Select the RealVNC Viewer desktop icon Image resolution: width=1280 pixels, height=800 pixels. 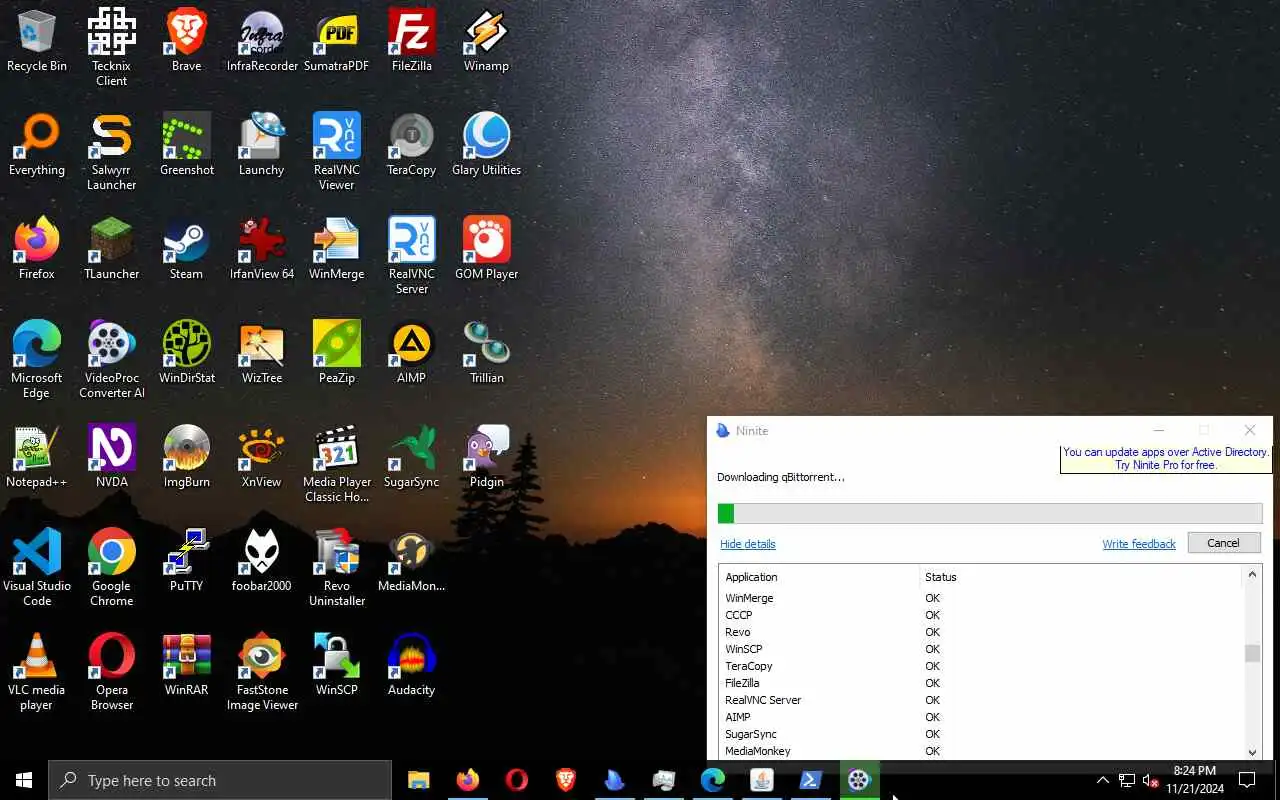[337, 152]
